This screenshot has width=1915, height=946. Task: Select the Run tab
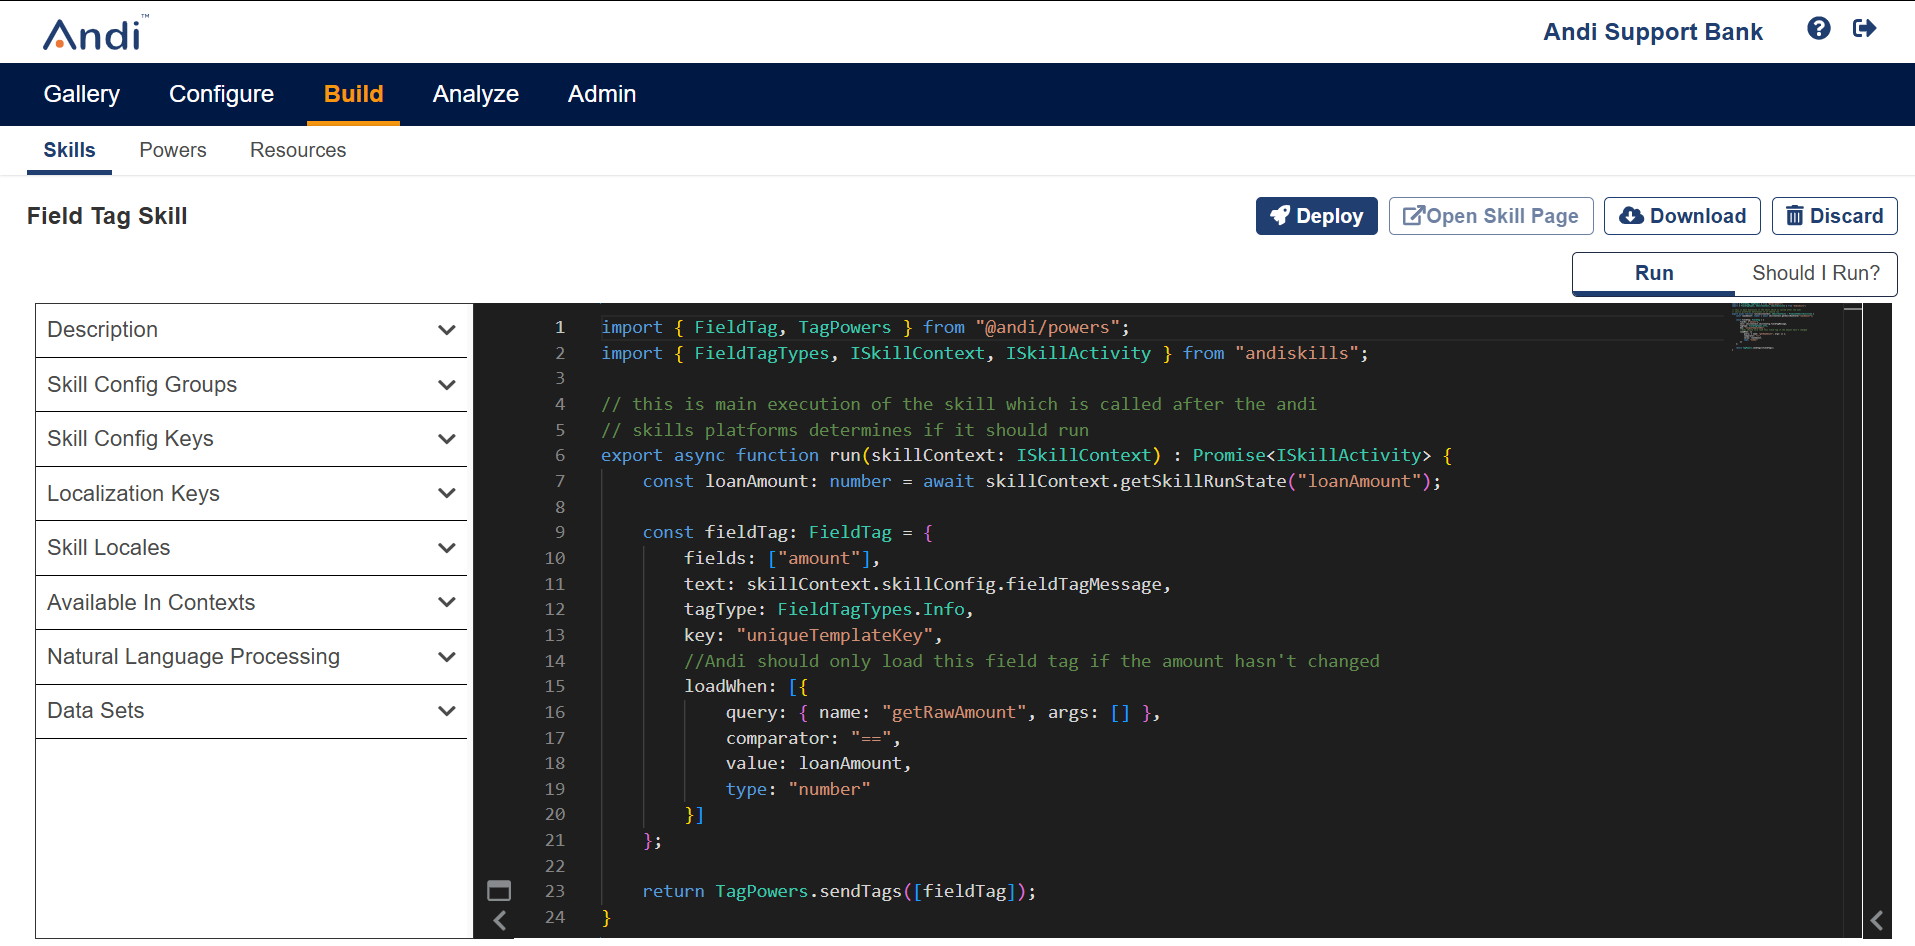pos(1654,273)
